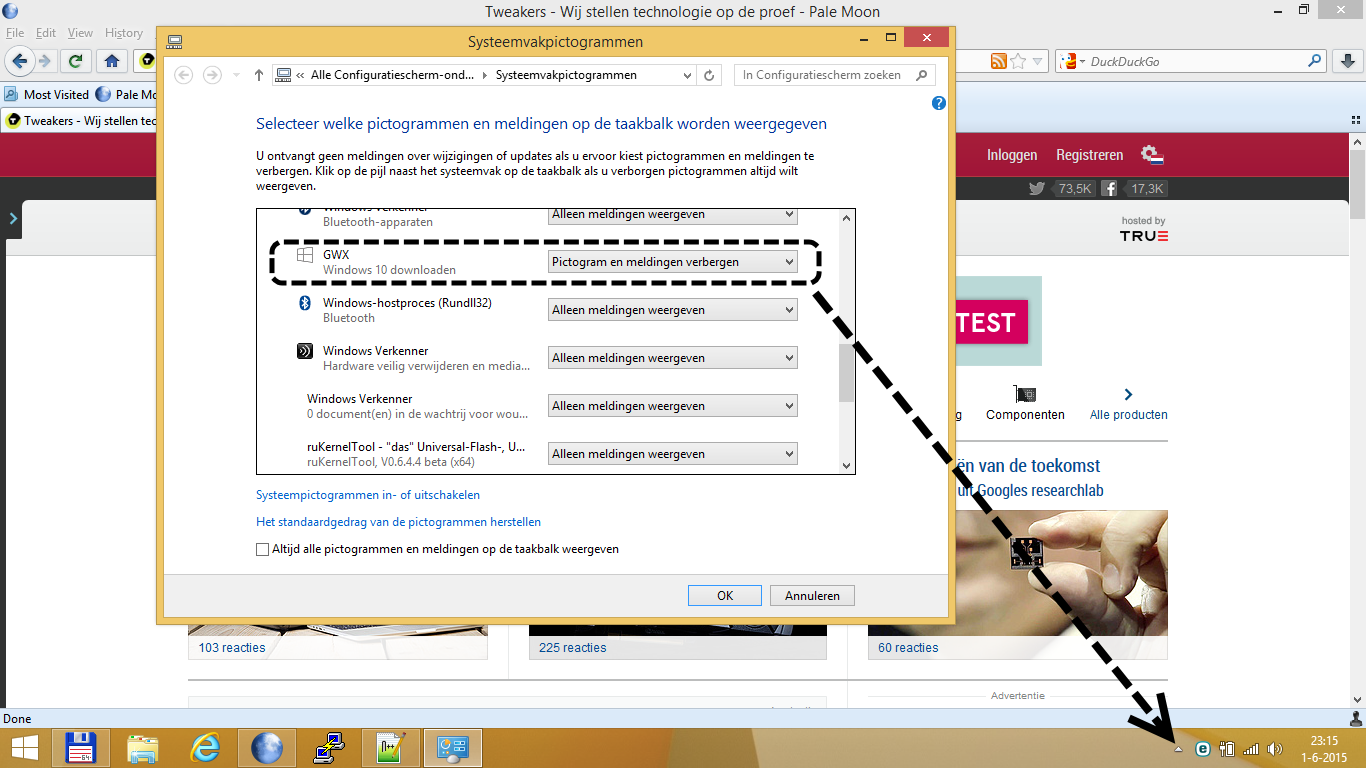1366x768 pixels.
Task: Open recent locations dropdown in control panel
Action: tap(236, 75)
